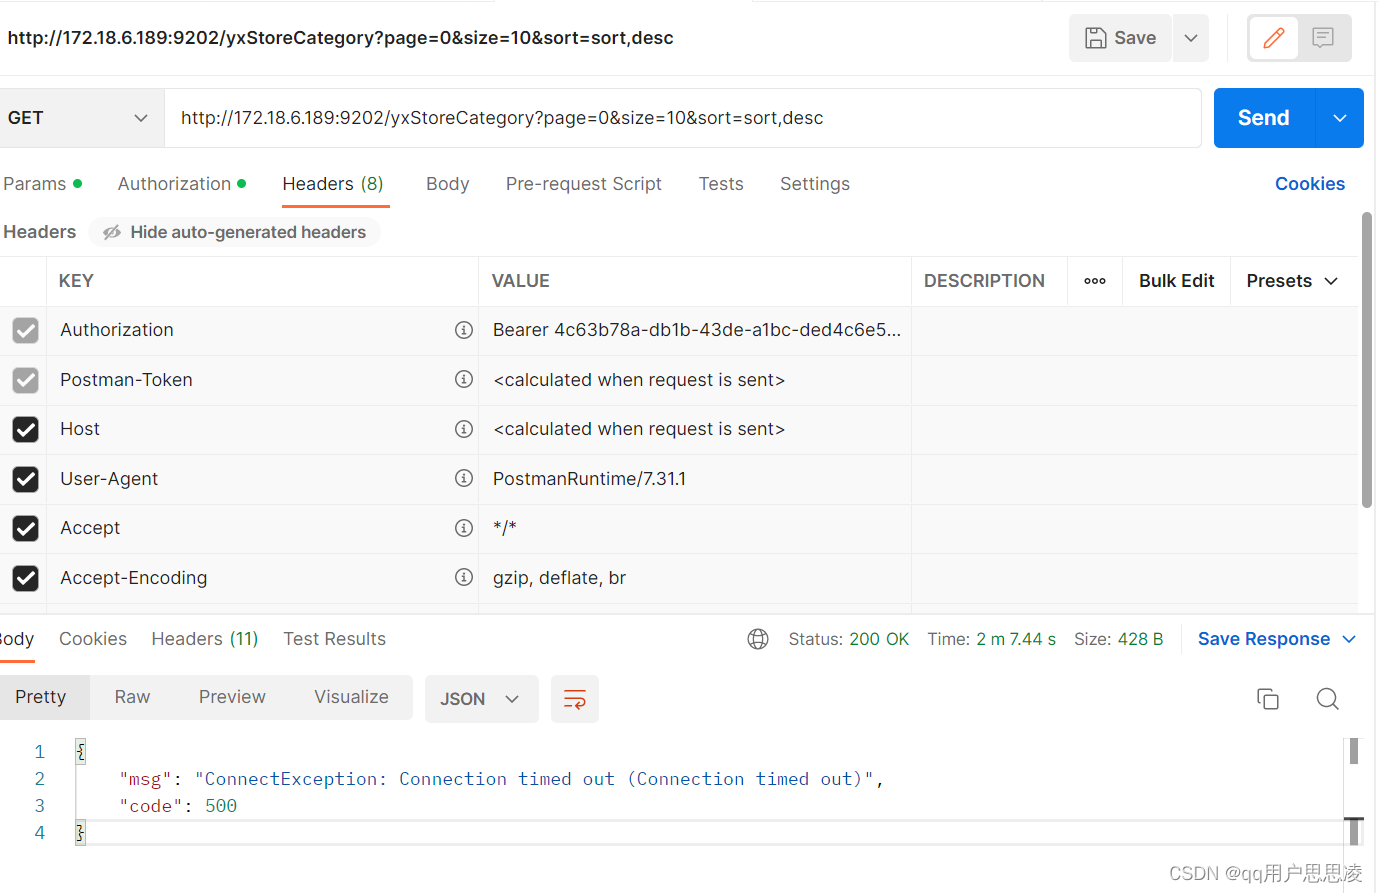
Task: Select the Preview view tab
Action: tap(232, 697)
